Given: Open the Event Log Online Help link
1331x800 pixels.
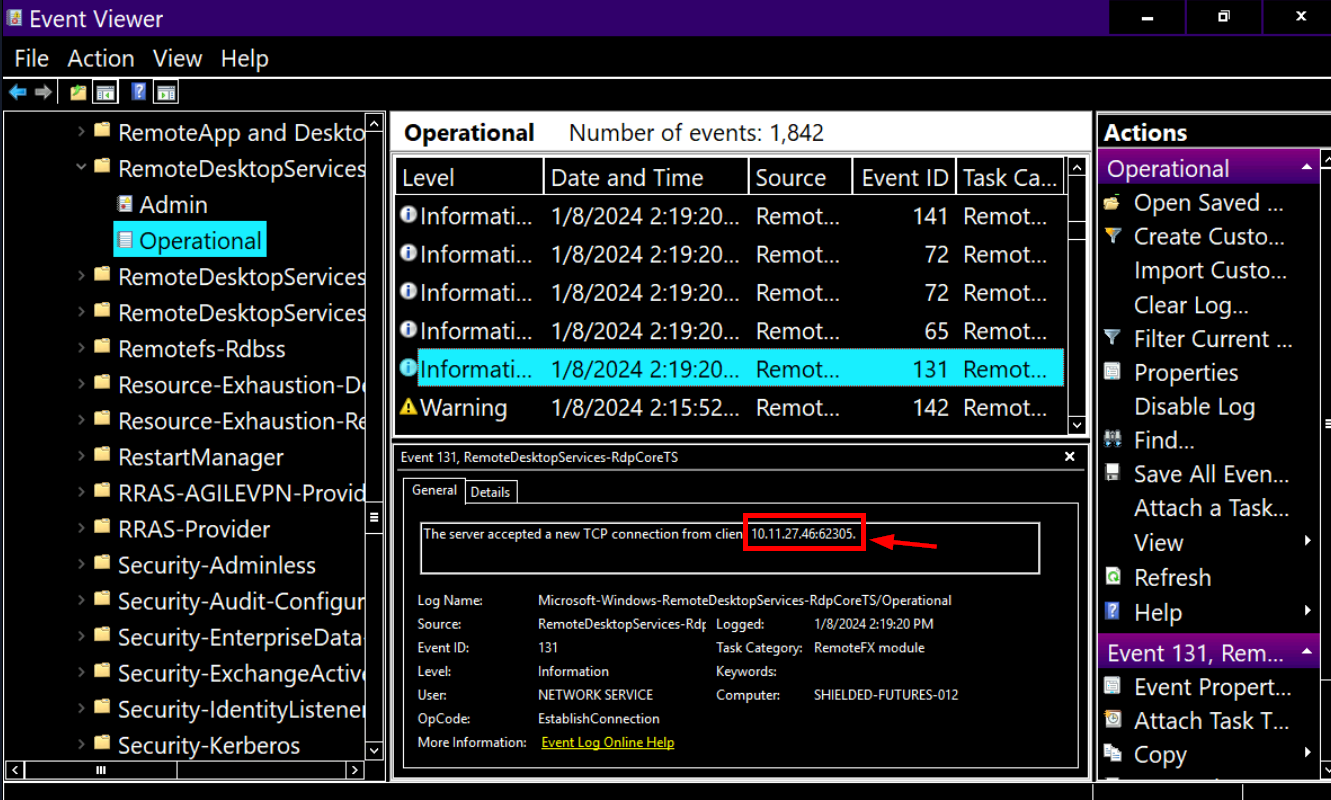Looking at the screenshot, I should tap(607, 743).
